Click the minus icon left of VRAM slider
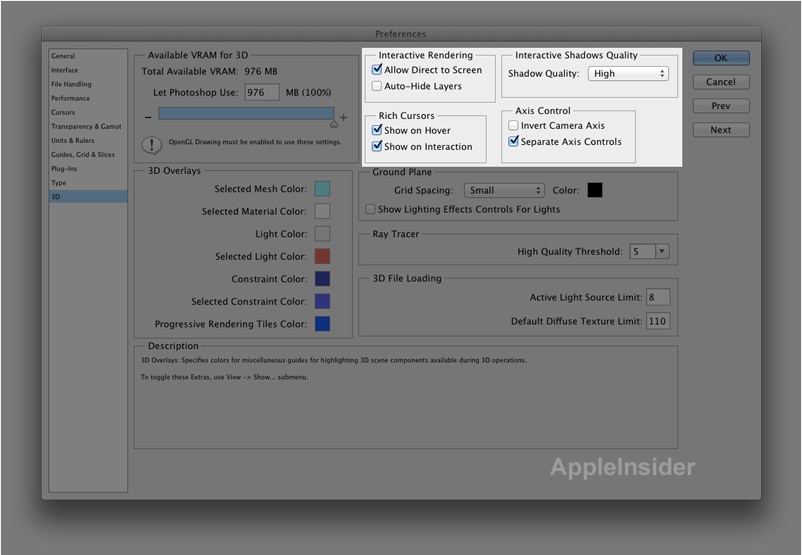The image size is (802, 555). coord(148,118)
